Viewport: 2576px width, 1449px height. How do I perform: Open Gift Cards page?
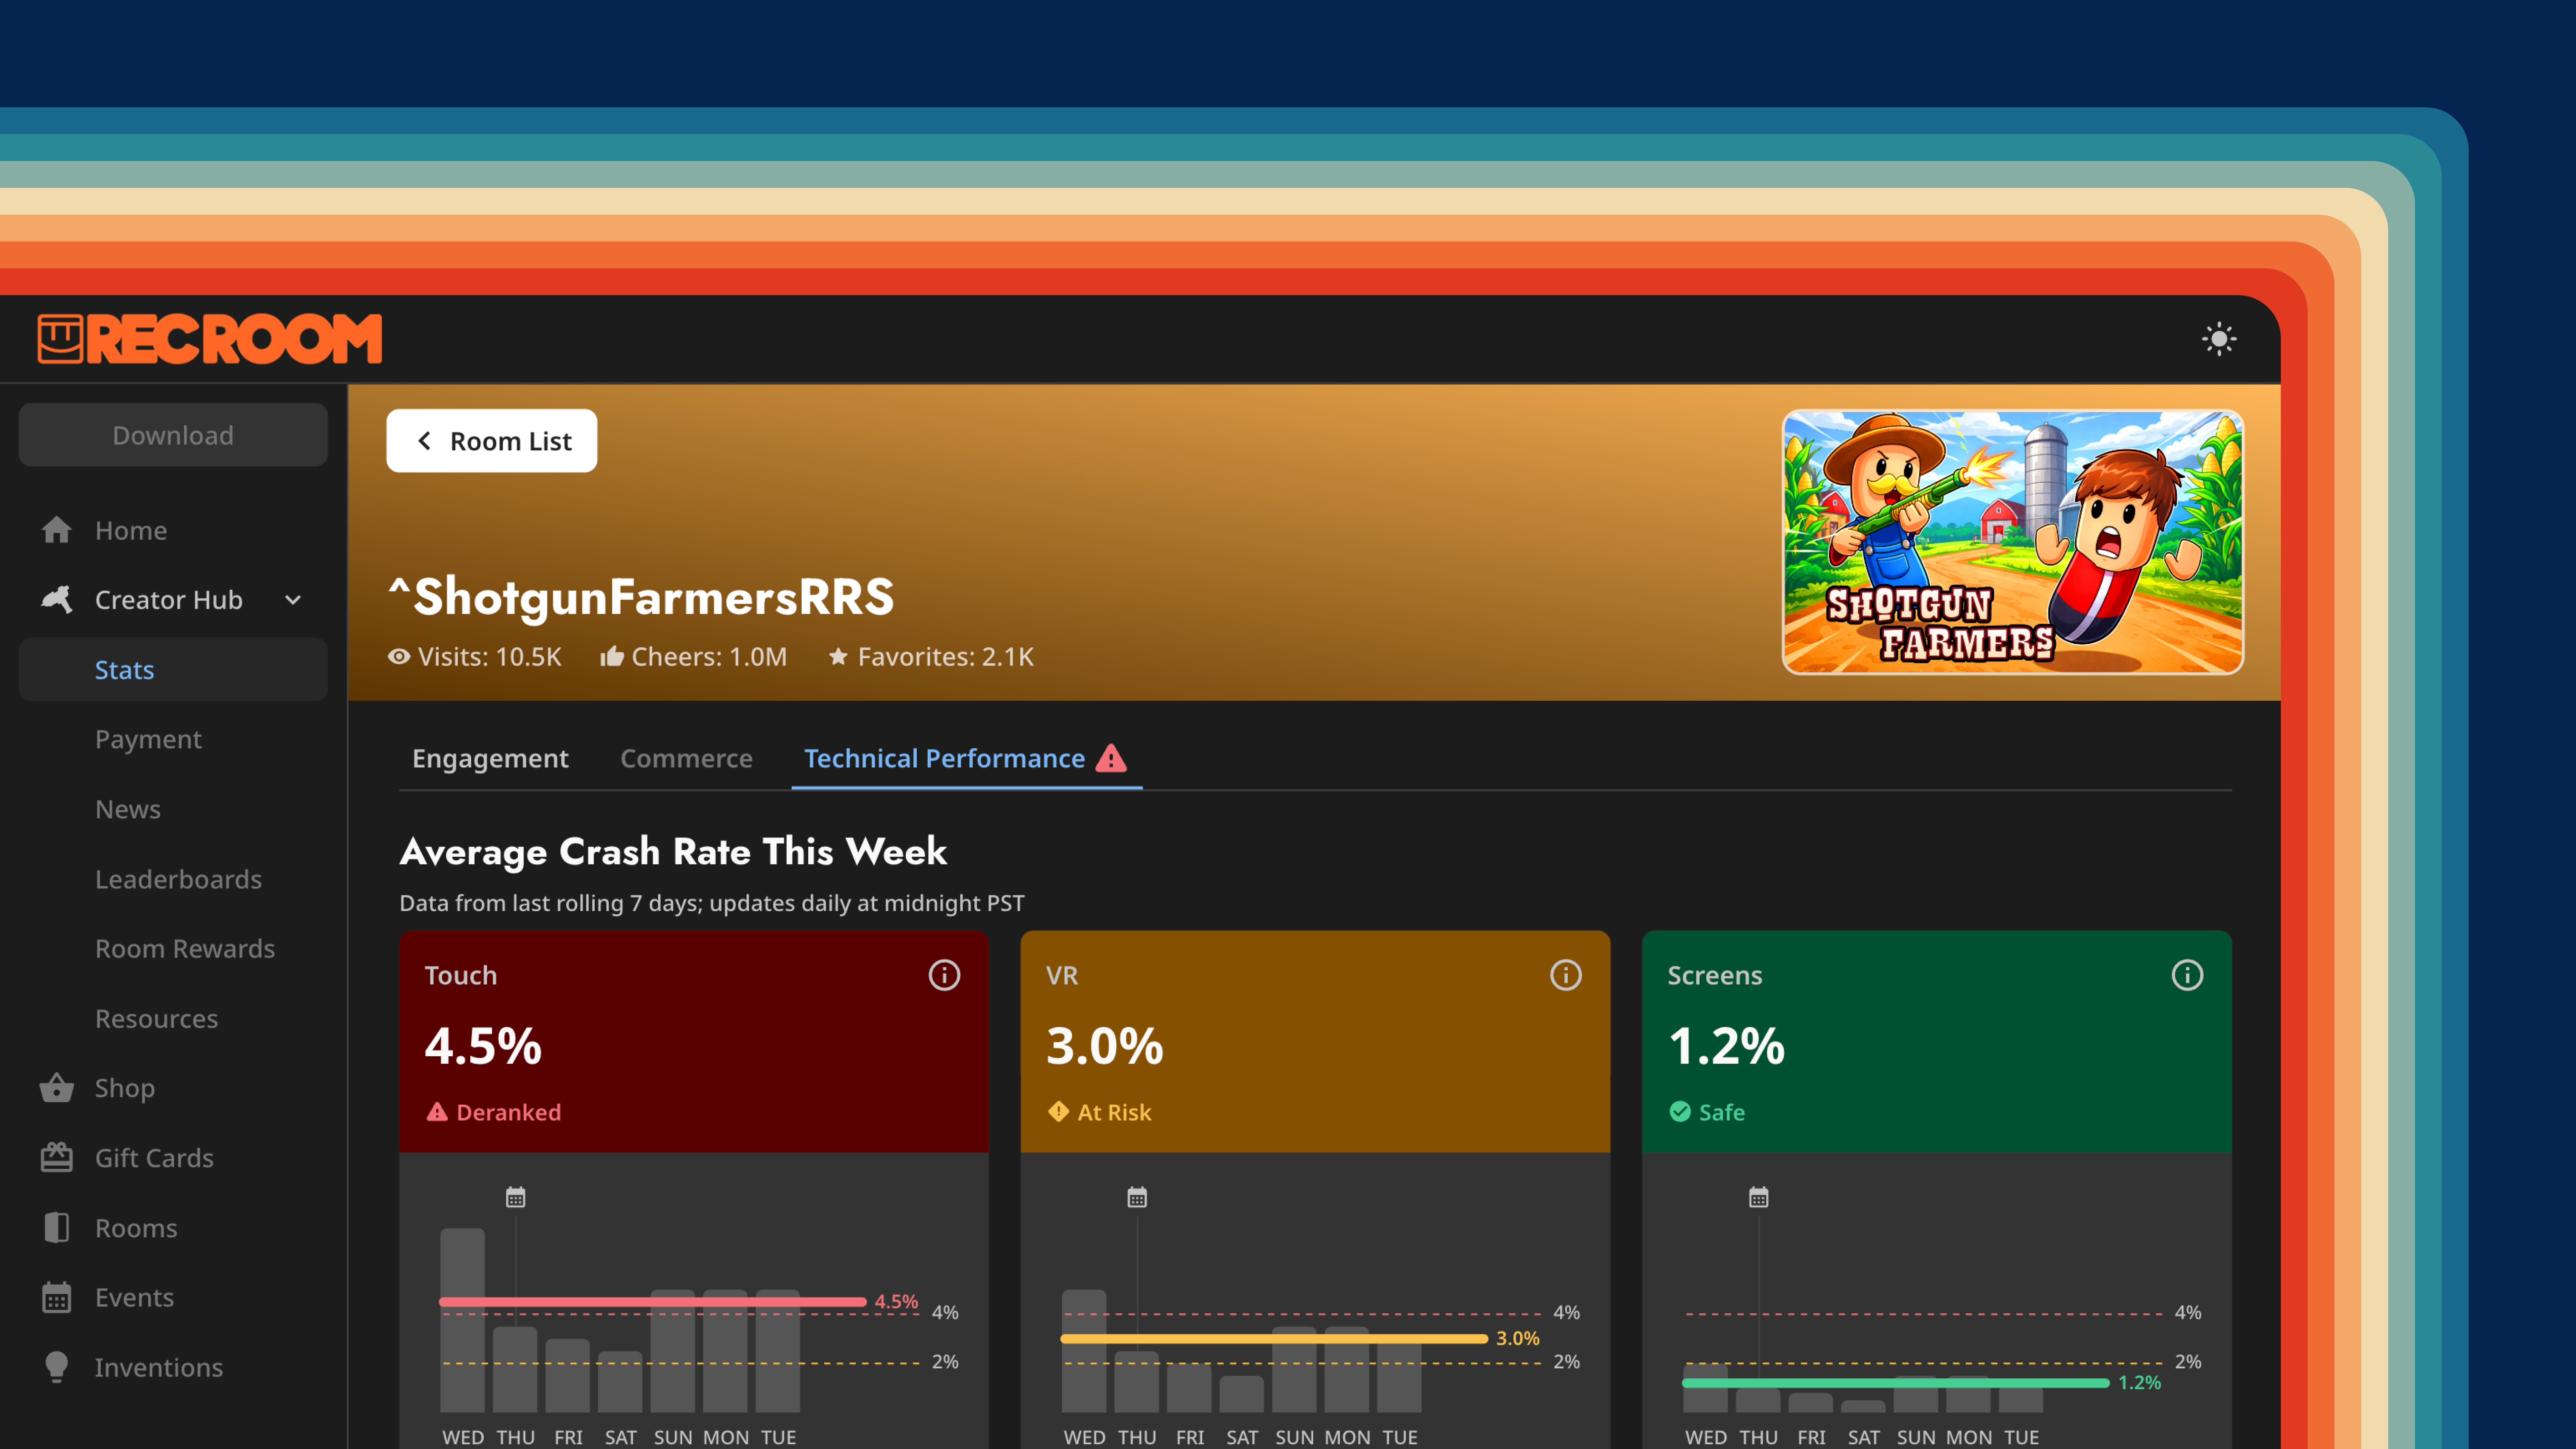[154, 1158]
